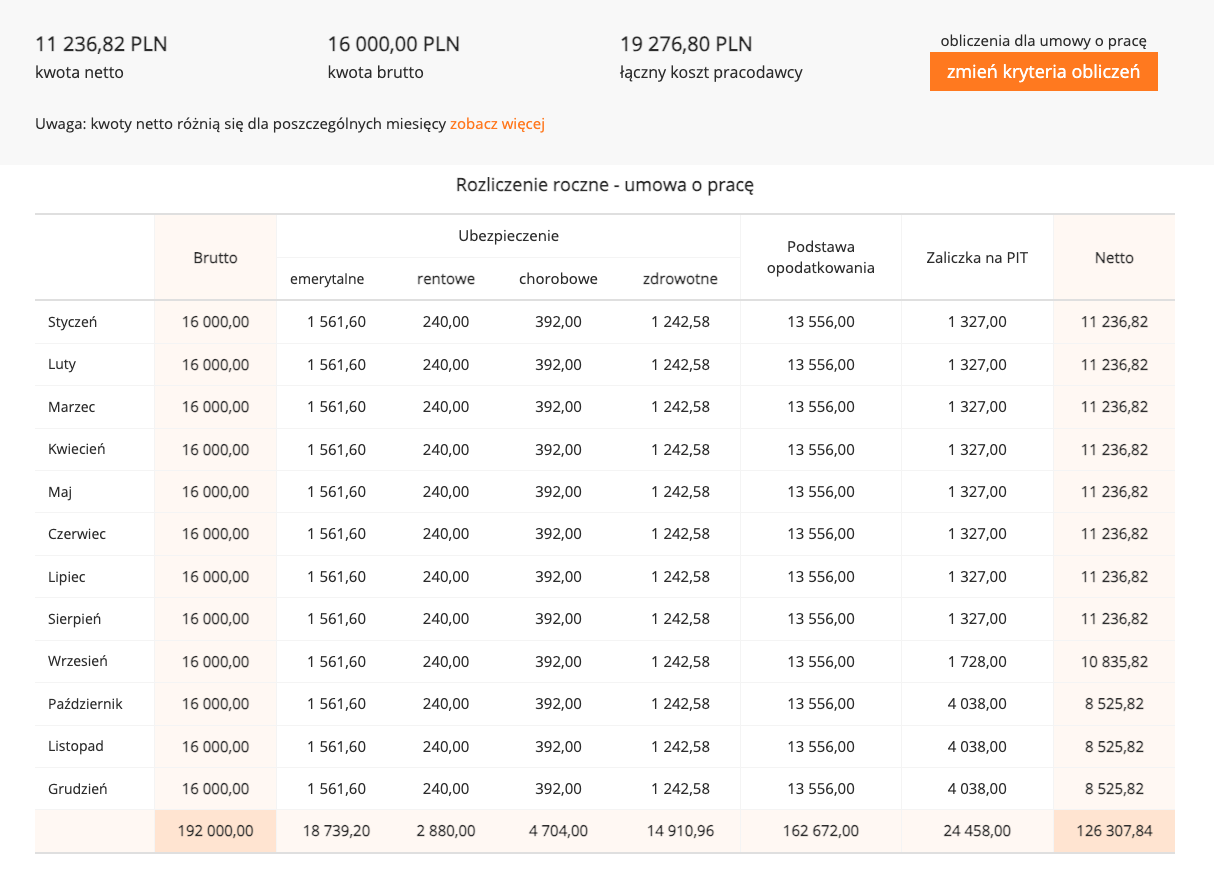Select the 'chorobowe' sub-column header
The width and height of the screenshot is (1214, 870).
[558, 279]
